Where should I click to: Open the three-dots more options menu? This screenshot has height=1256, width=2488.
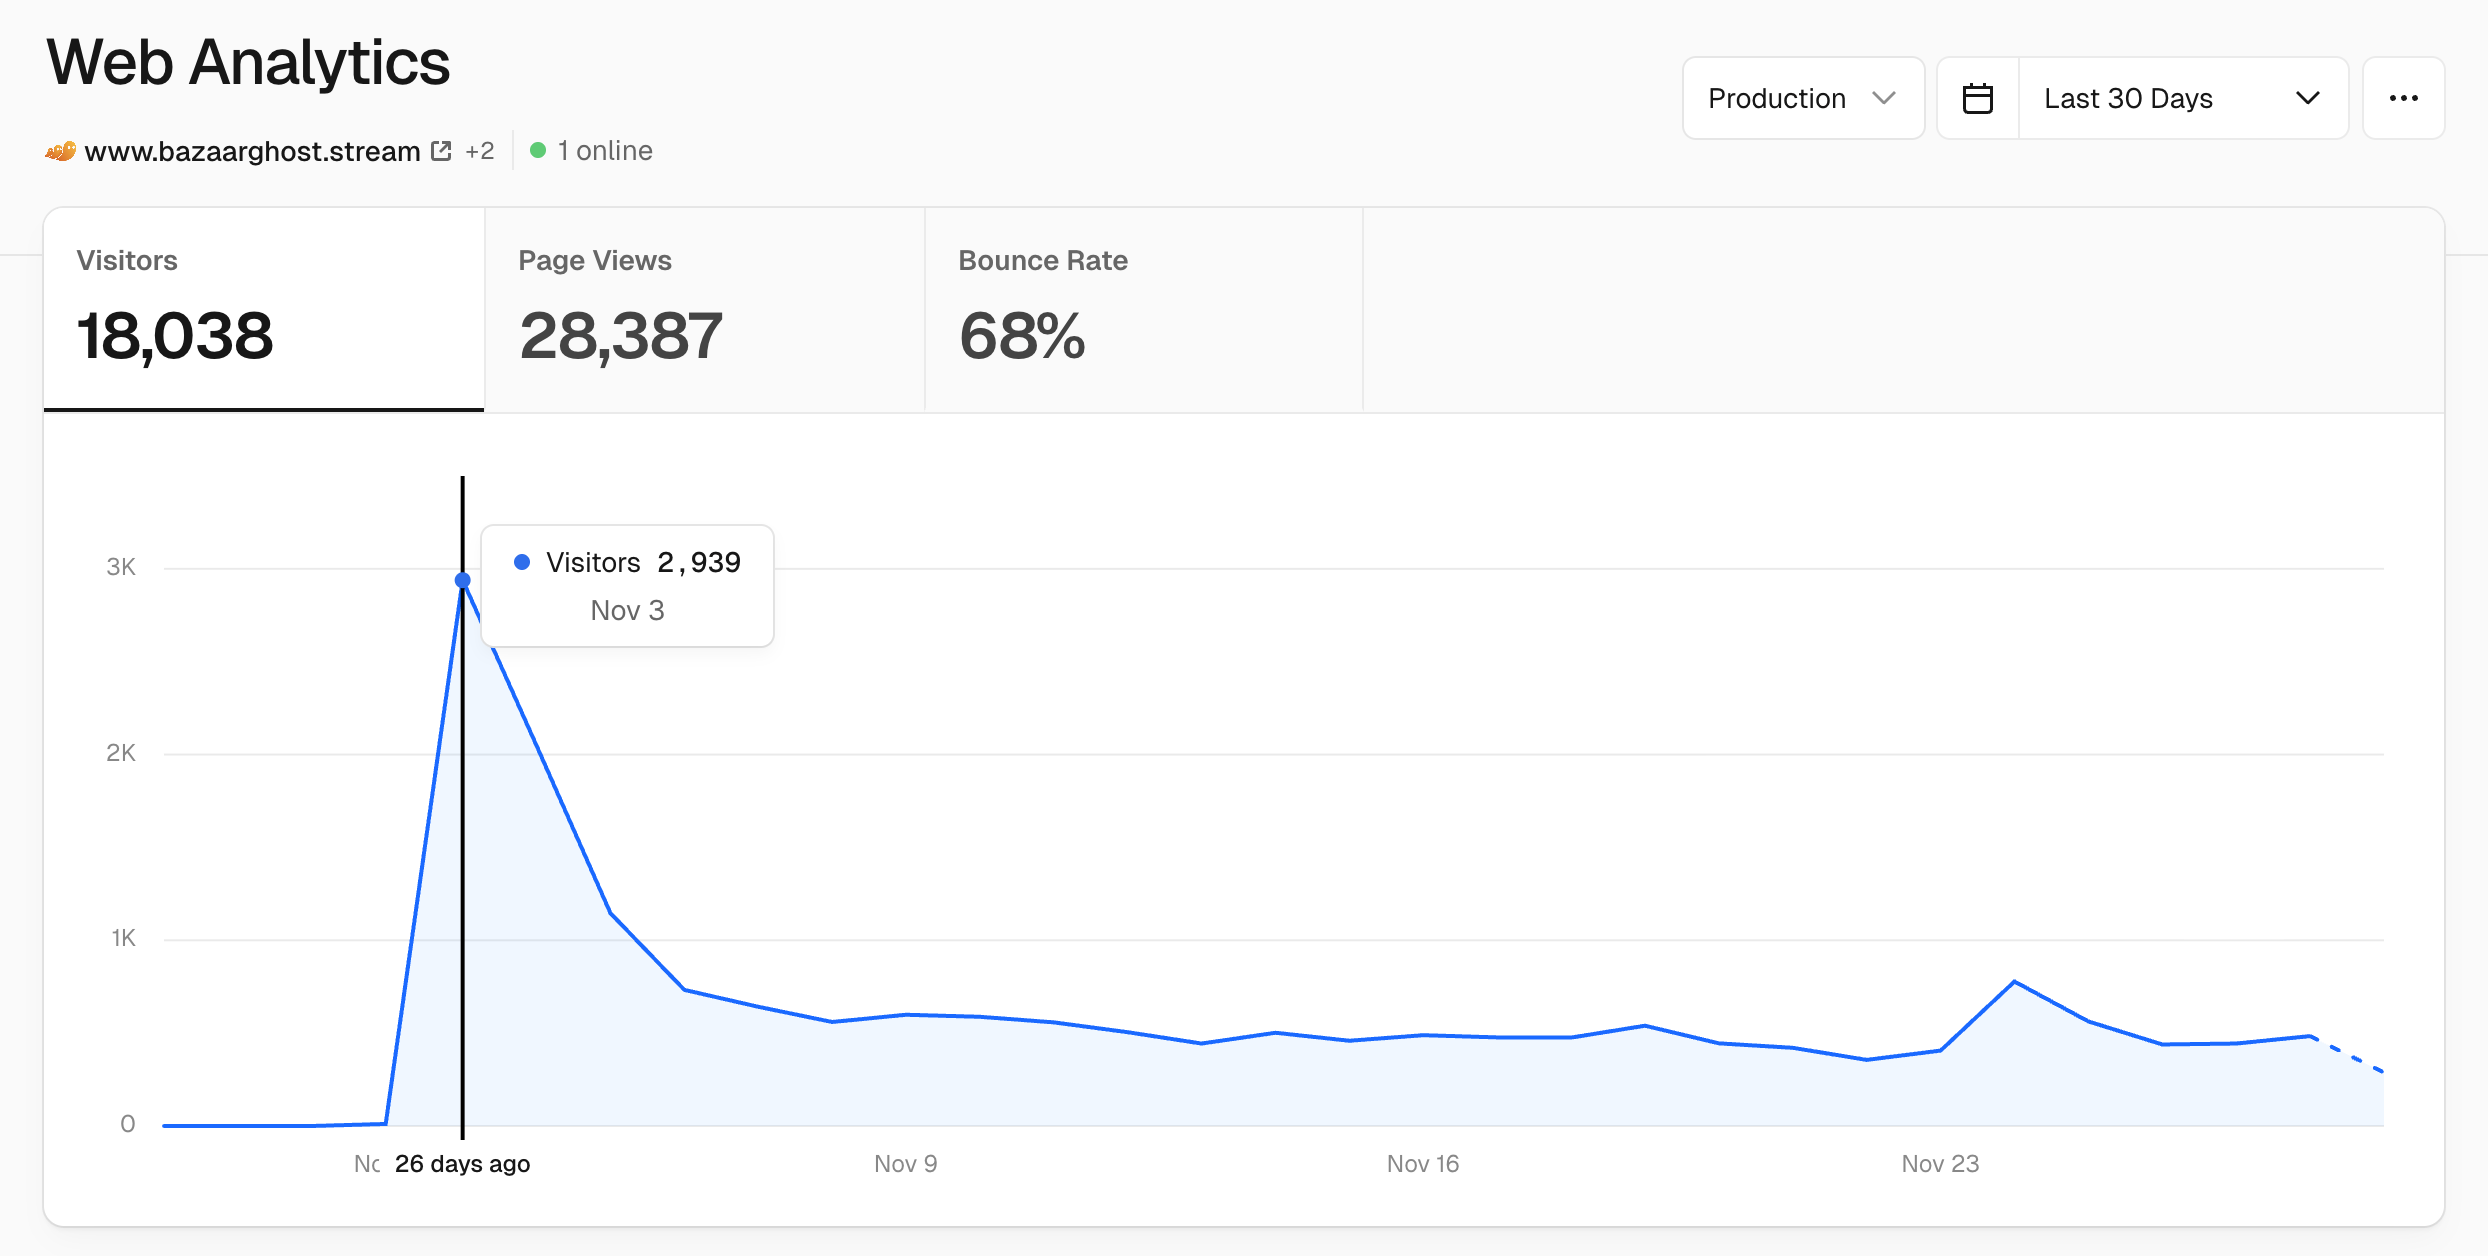[x=2403, y=98]
